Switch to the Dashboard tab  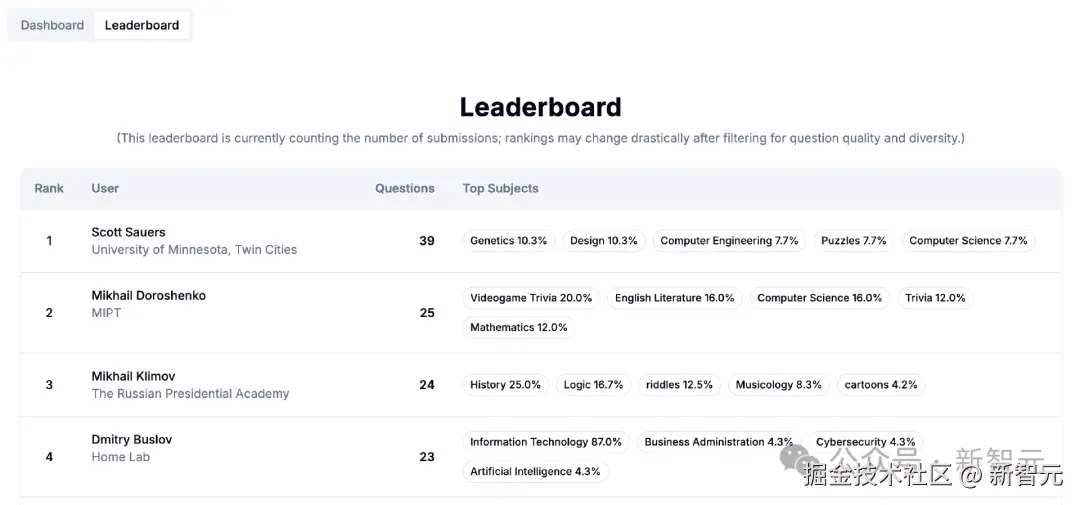pyautogui.click(x=52, y=25)
